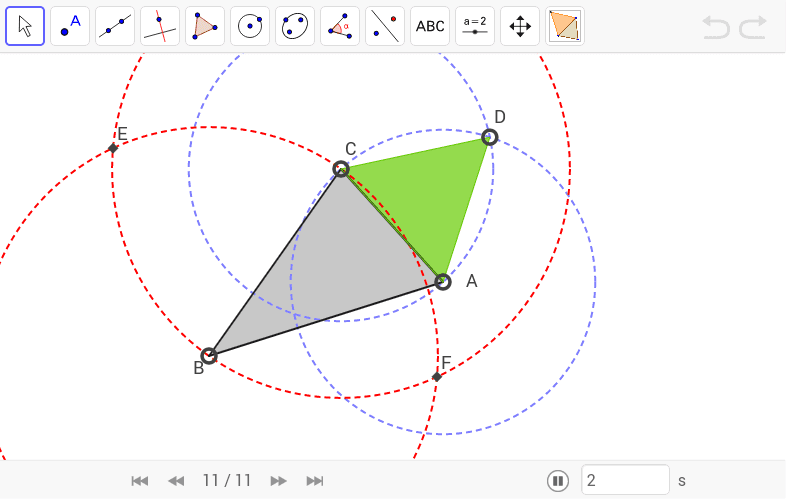The image size is (787, 500).
Task: Click the 11 / 11 step counter
Action: click(x=227, y=481)
